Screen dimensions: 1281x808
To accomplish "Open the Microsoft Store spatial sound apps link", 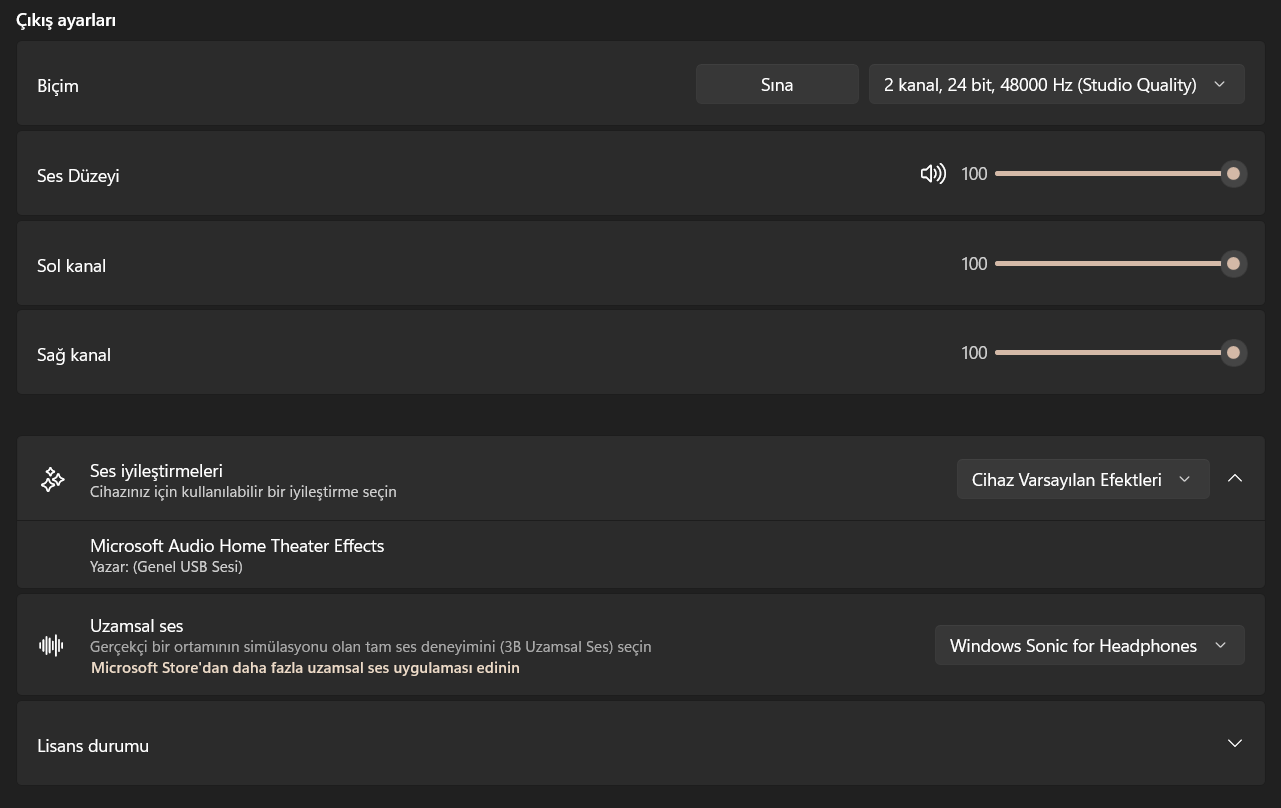I will pos(305,668).
